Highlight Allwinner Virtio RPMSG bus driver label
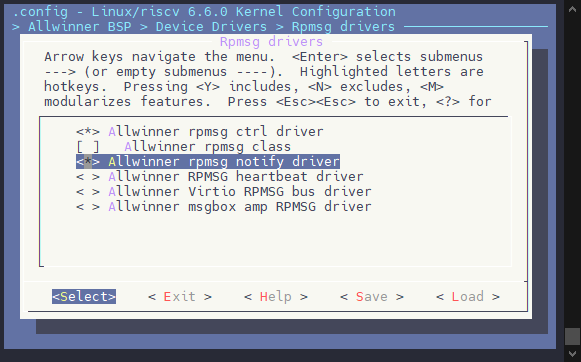This screenshot has height=362, width=581. click(240, 192)
